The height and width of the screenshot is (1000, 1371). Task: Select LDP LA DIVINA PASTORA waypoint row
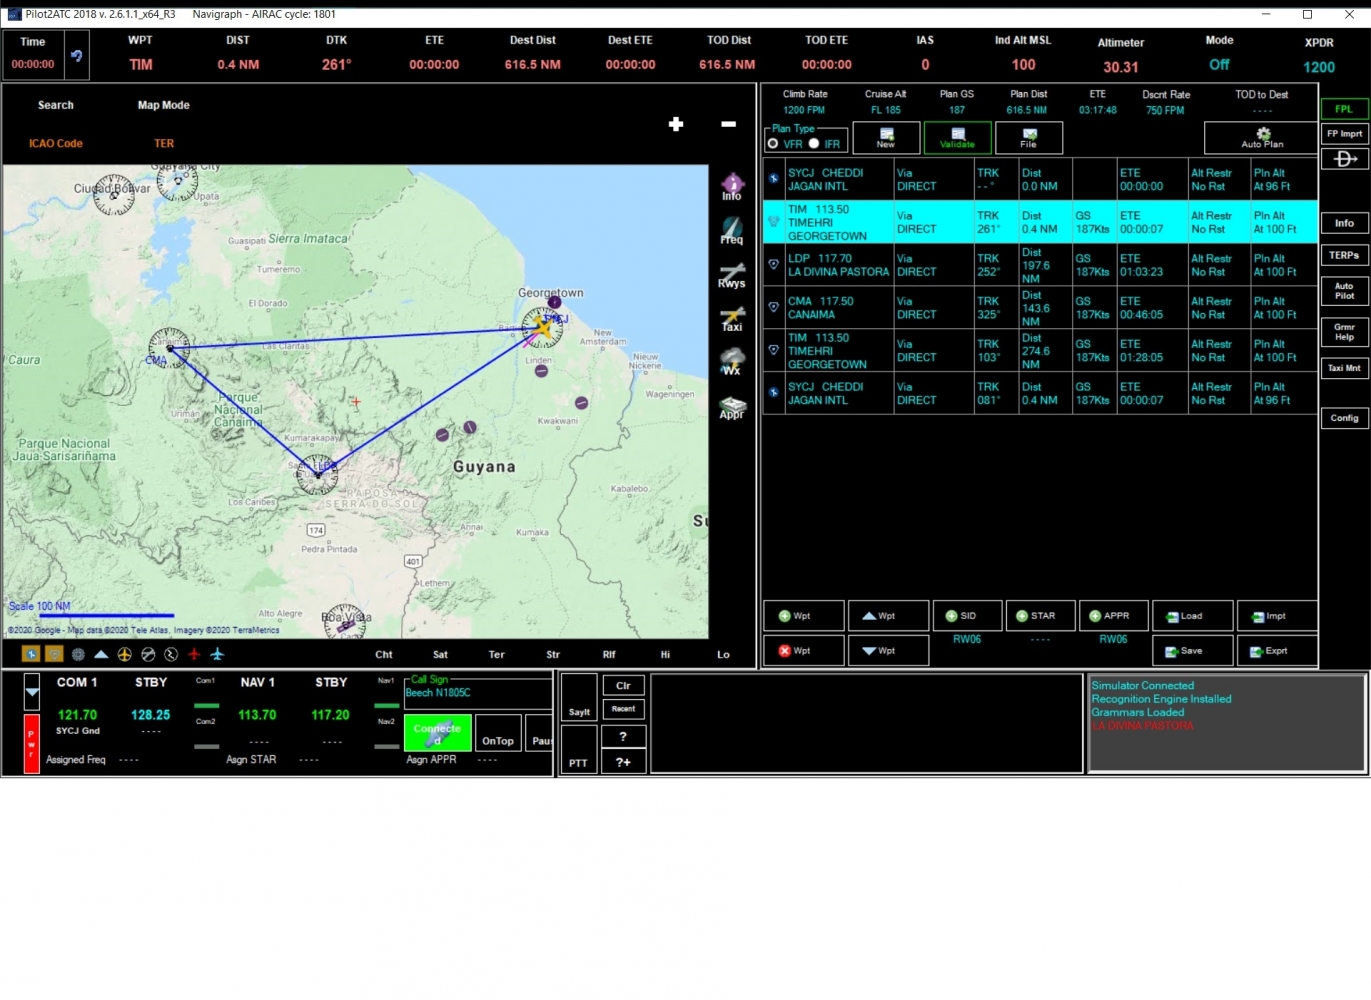1040,265
